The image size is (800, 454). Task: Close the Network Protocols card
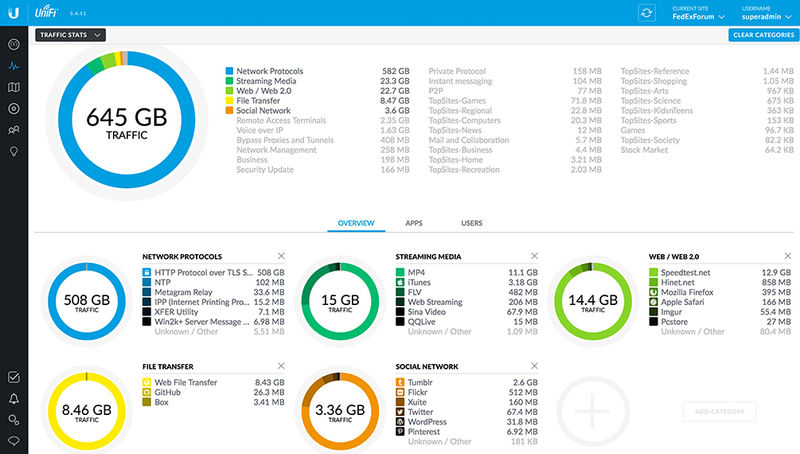tap(281, 256)
